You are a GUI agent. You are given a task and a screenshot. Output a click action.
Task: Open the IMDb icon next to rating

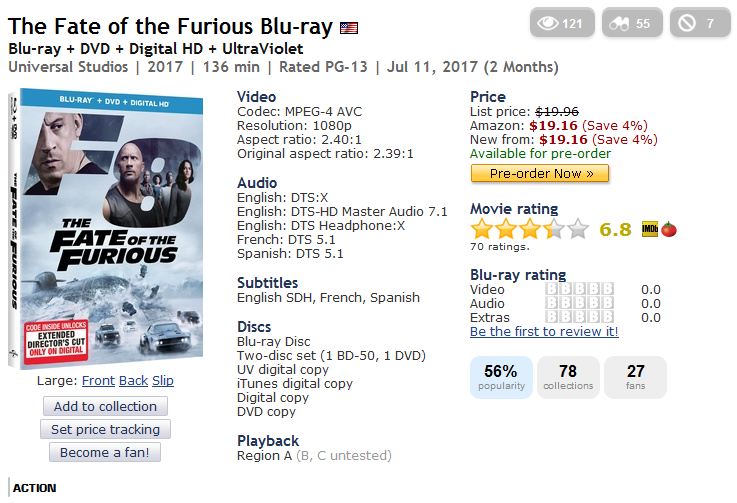tap(648, 229)
